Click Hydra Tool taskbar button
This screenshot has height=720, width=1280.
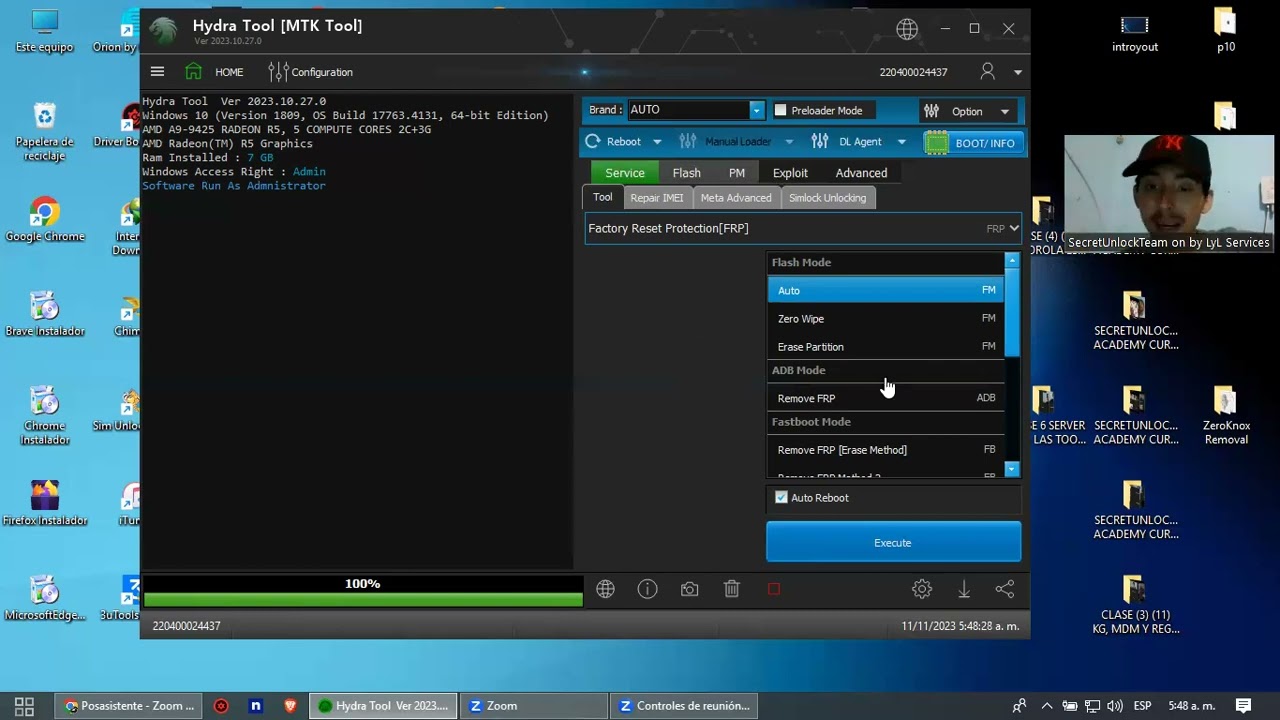383,706
